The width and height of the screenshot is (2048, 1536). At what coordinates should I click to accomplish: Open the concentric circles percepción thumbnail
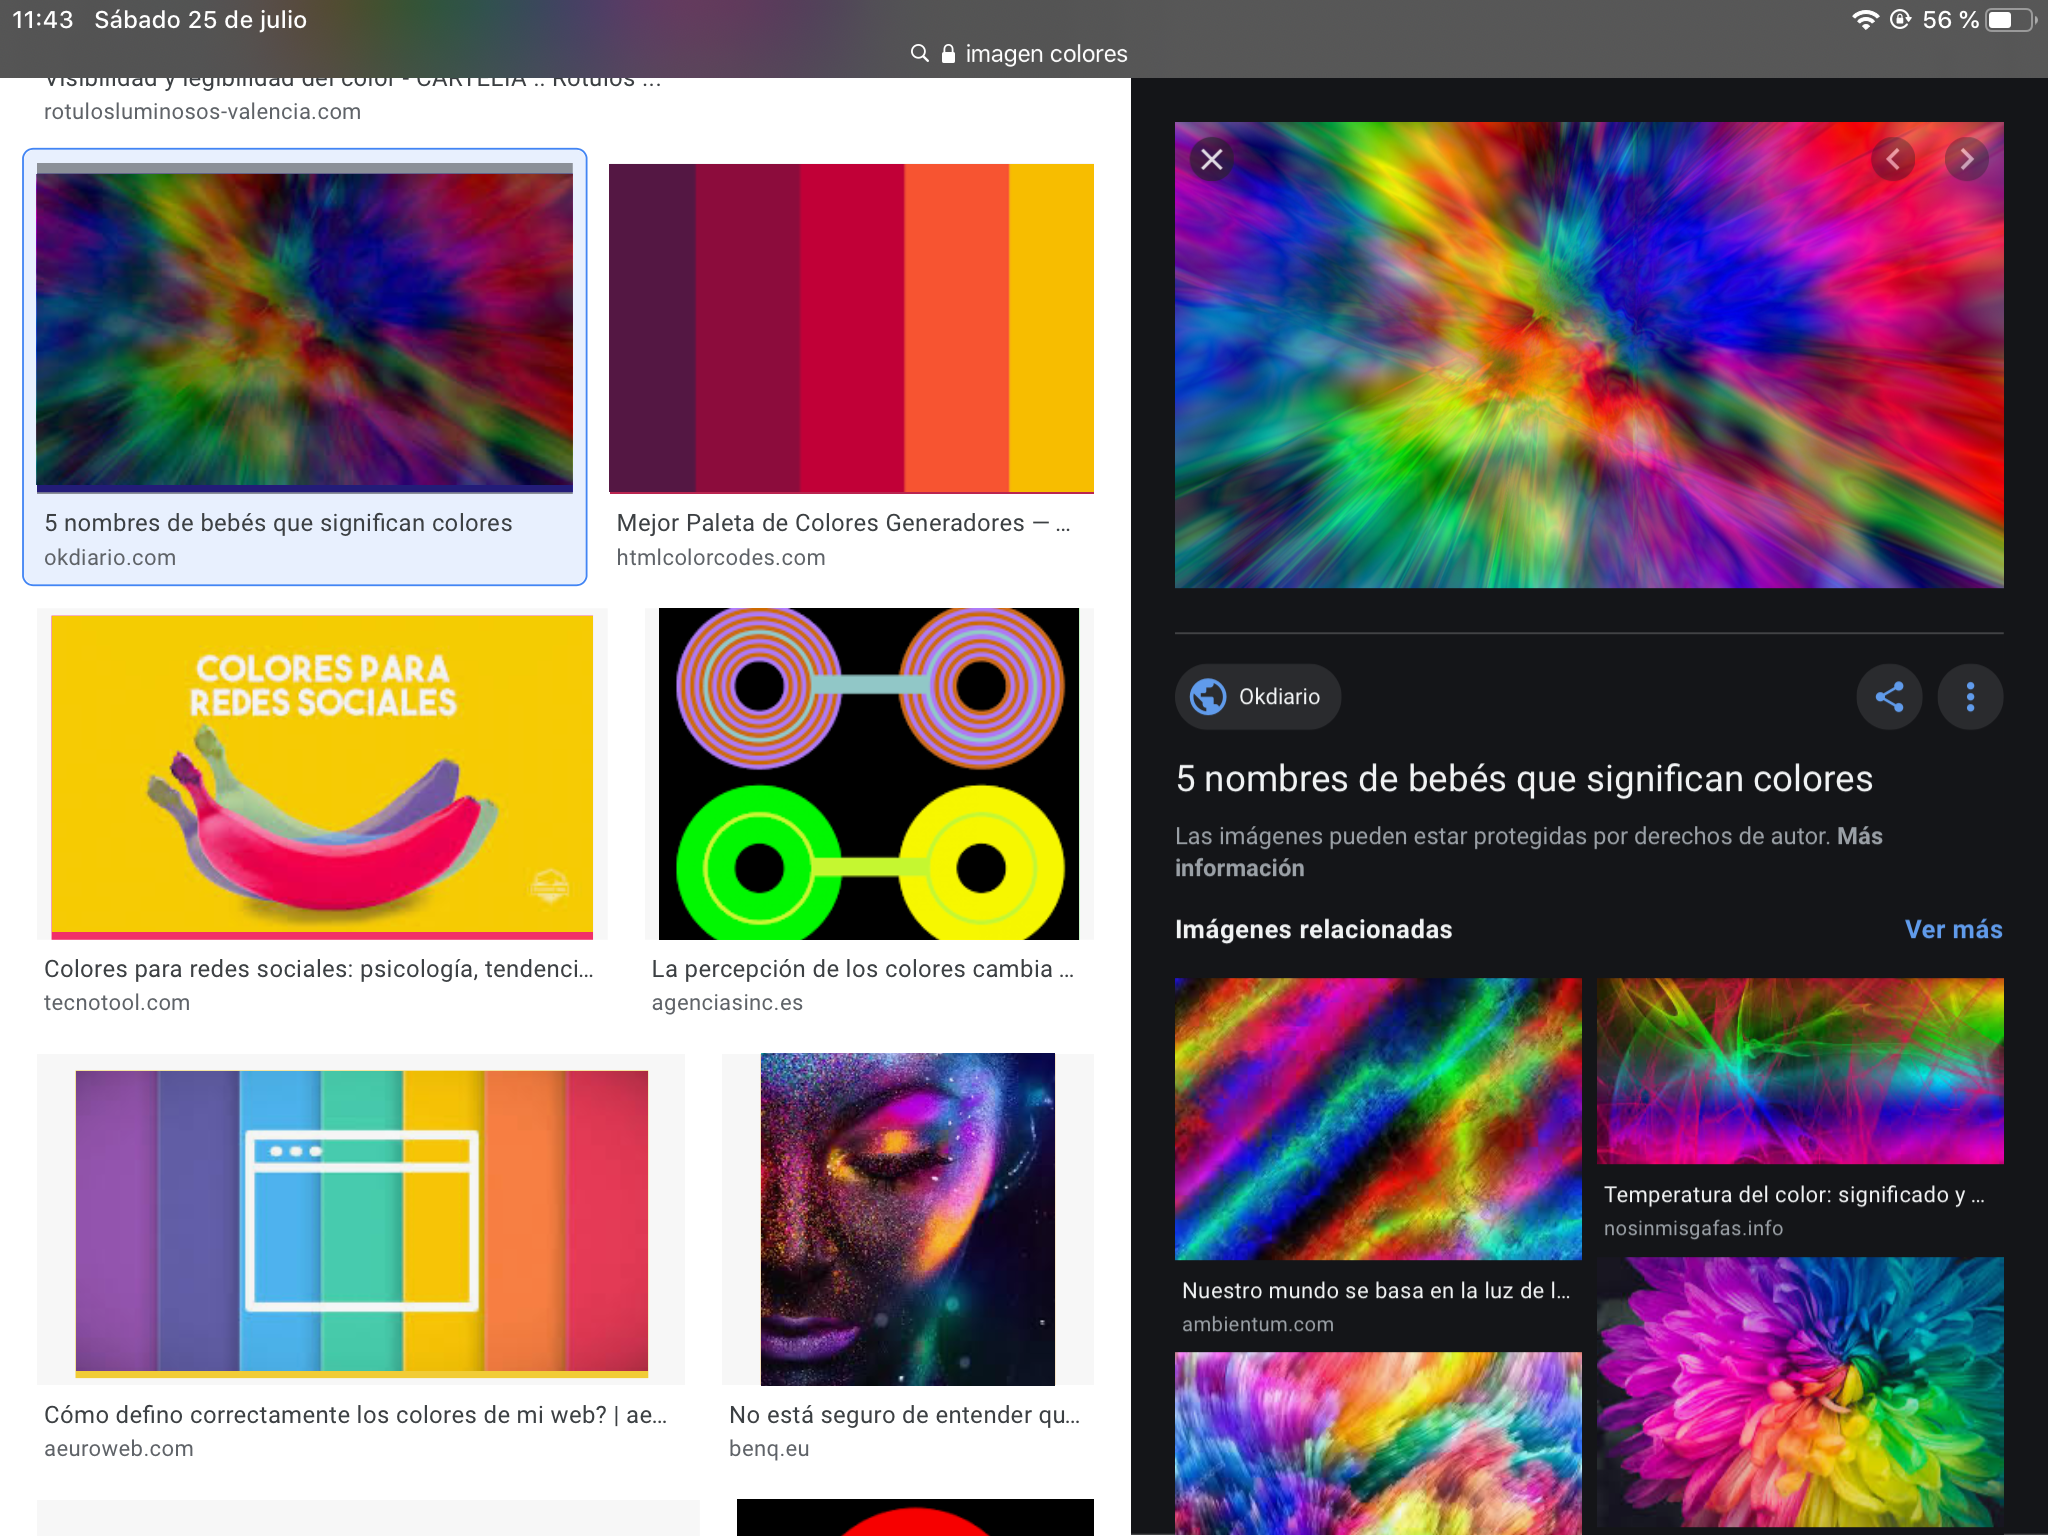pyautogui.click(x=868, y=774)
